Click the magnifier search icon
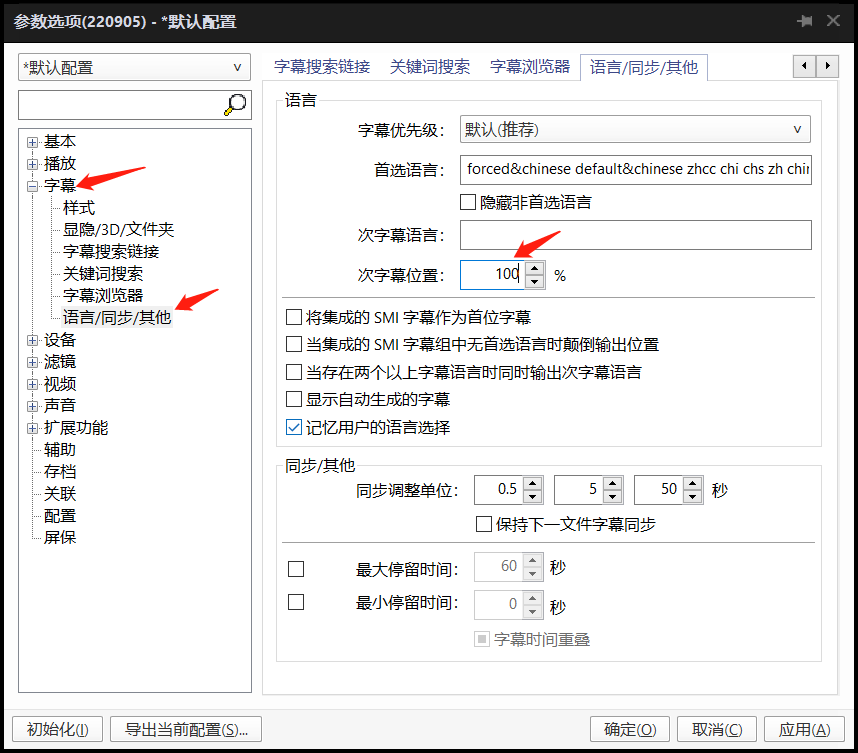 (236, 104)
